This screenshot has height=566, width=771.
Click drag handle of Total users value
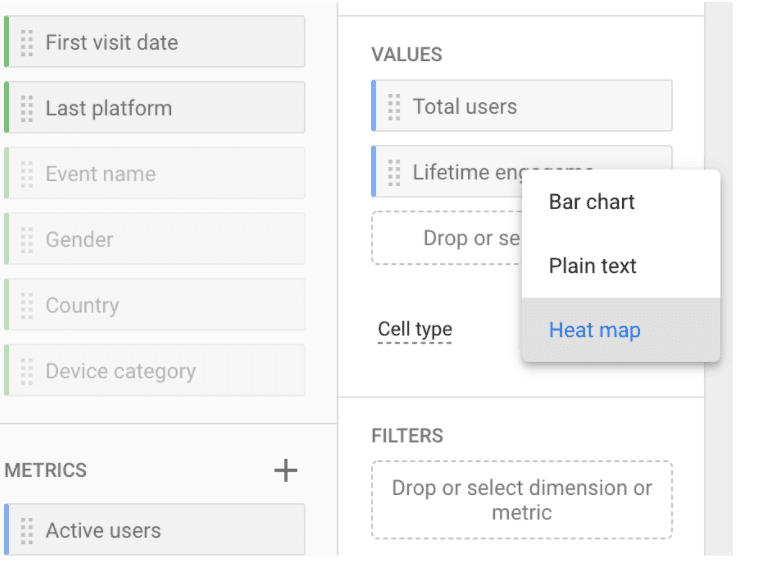(394, 107)
